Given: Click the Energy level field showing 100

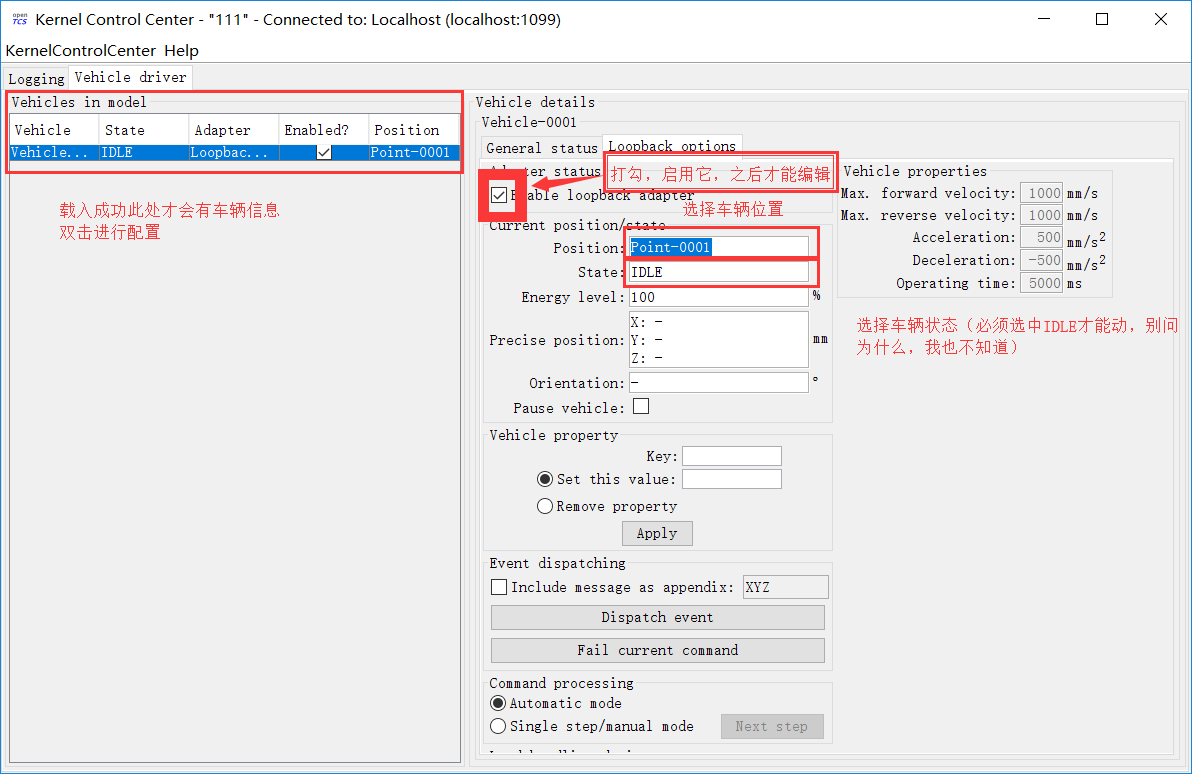Looking at the screenshot, I should (718, 296).
